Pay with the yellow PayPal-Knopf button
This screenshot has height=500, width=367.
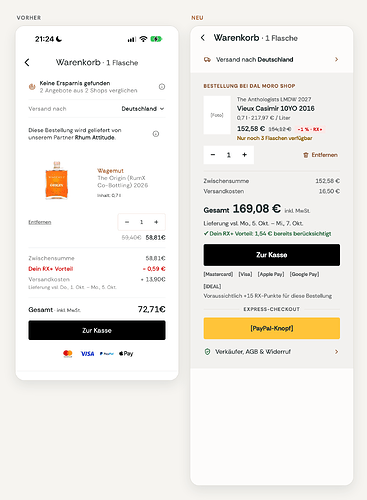[x=272, y=328]
